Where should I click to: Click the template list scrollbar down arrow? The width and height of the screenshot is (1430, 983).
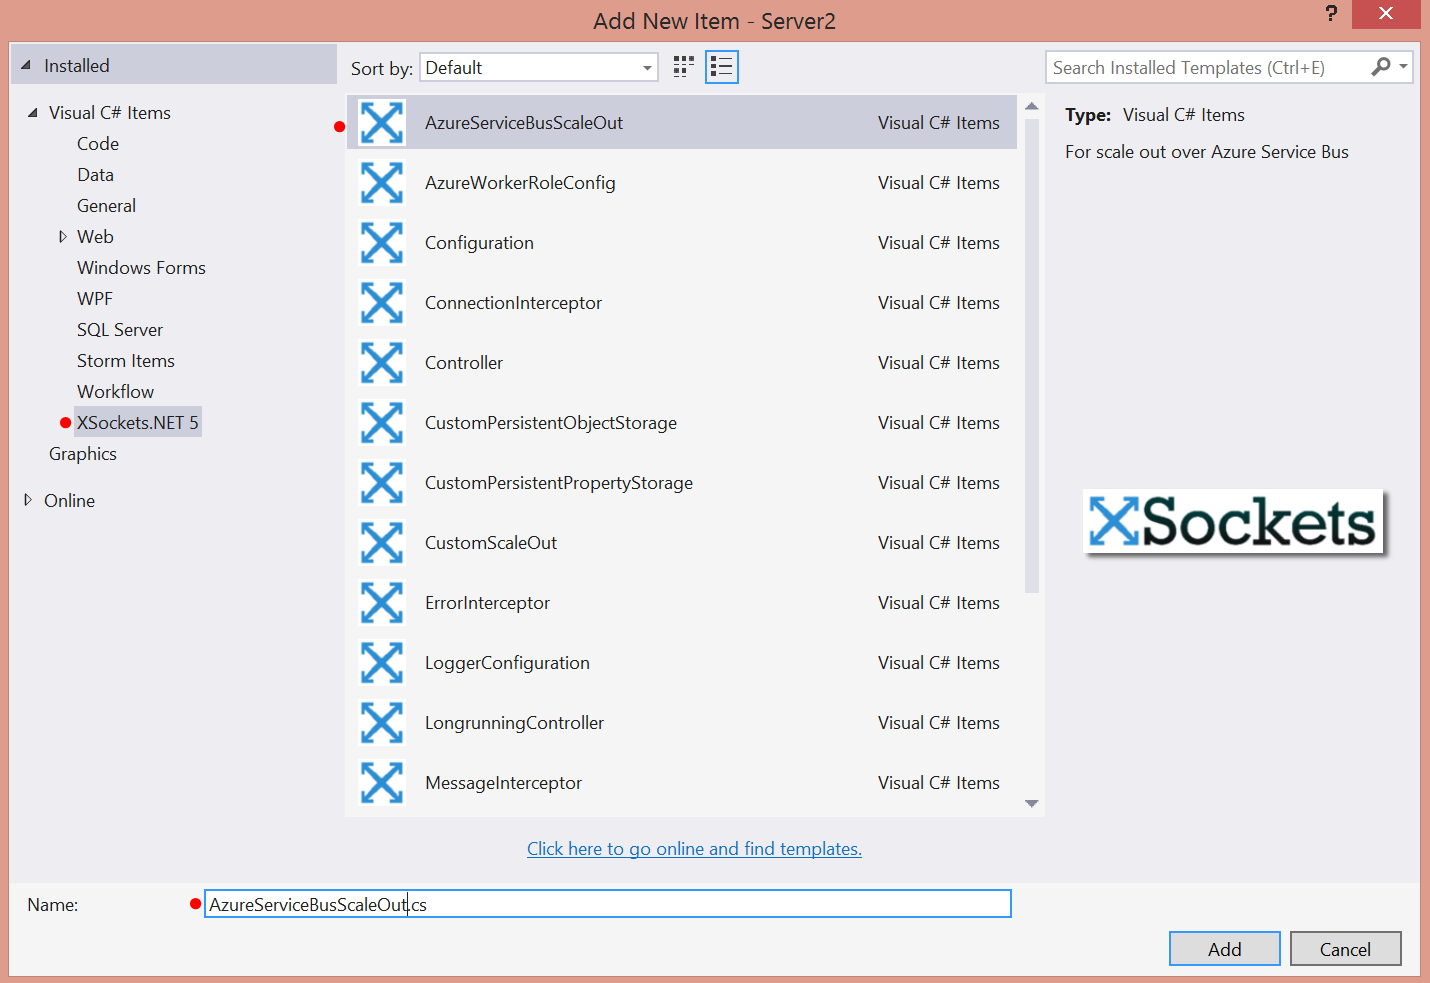click(1032, 803)
